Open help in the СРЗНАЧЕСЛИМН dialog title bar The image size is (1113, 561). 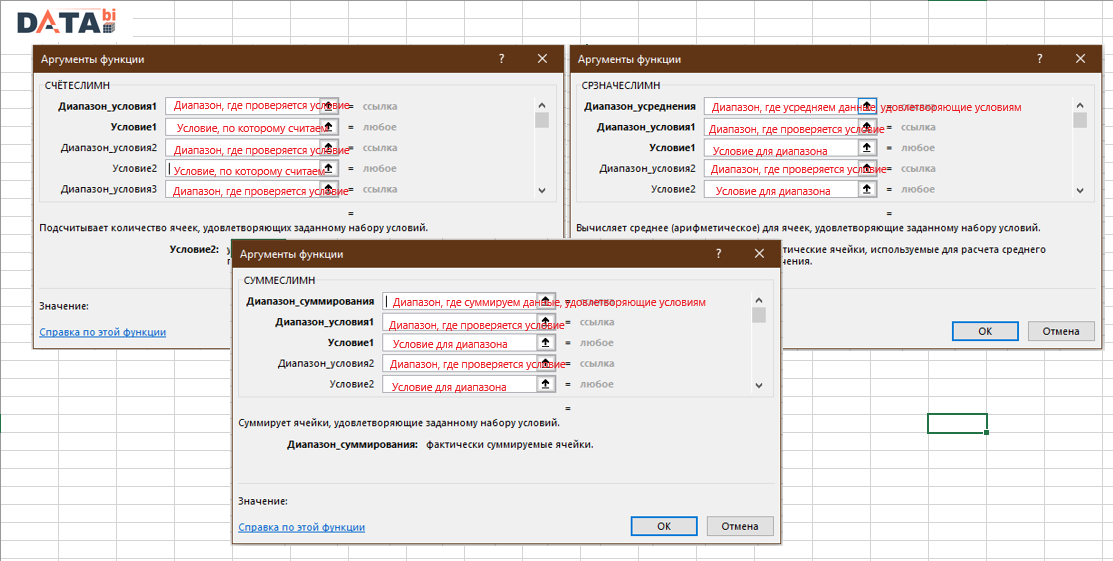pyautogui.click(x=1040, y=59)
